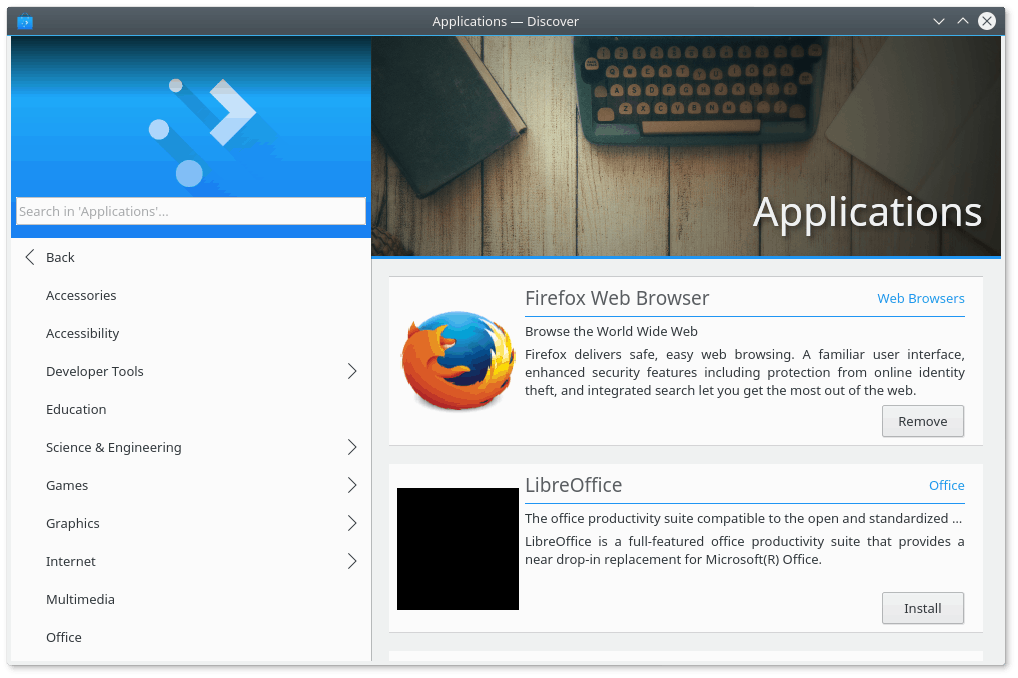Focus the Search in 'Applications' field

[x=191, y=211]
